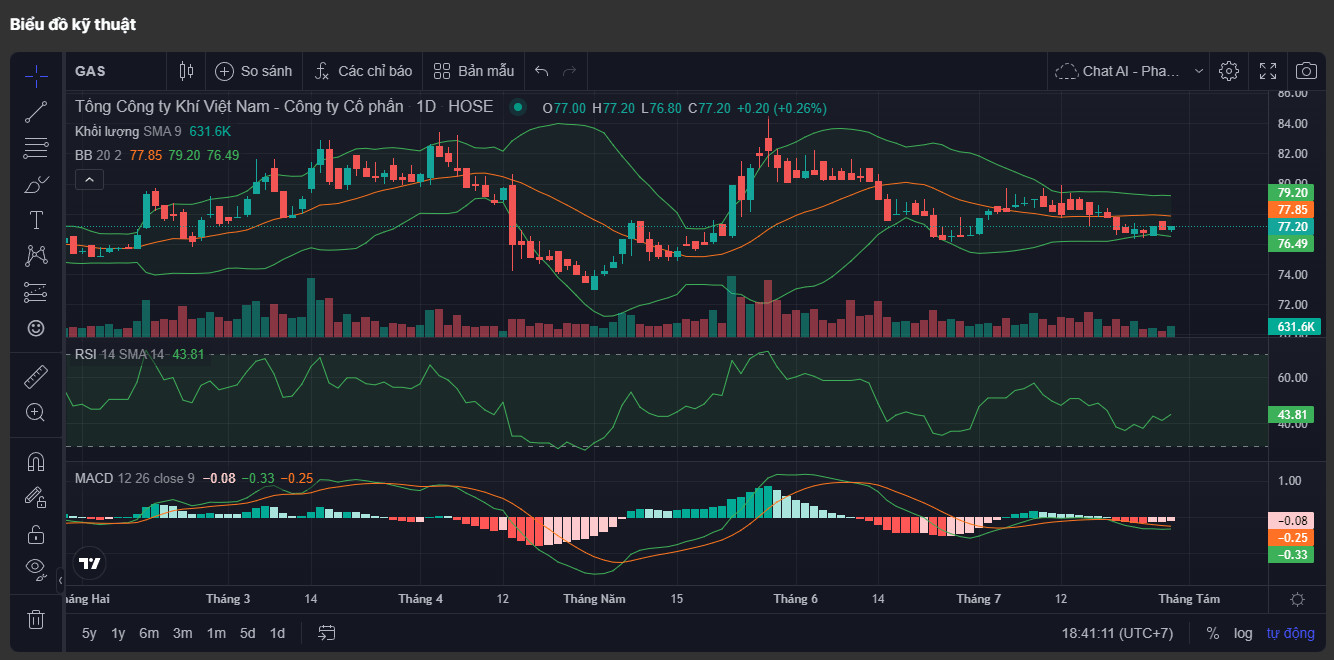Screen dimensions: 1334x660
Task: Click the 77.20 current price label
Action: coord(1292,227)
